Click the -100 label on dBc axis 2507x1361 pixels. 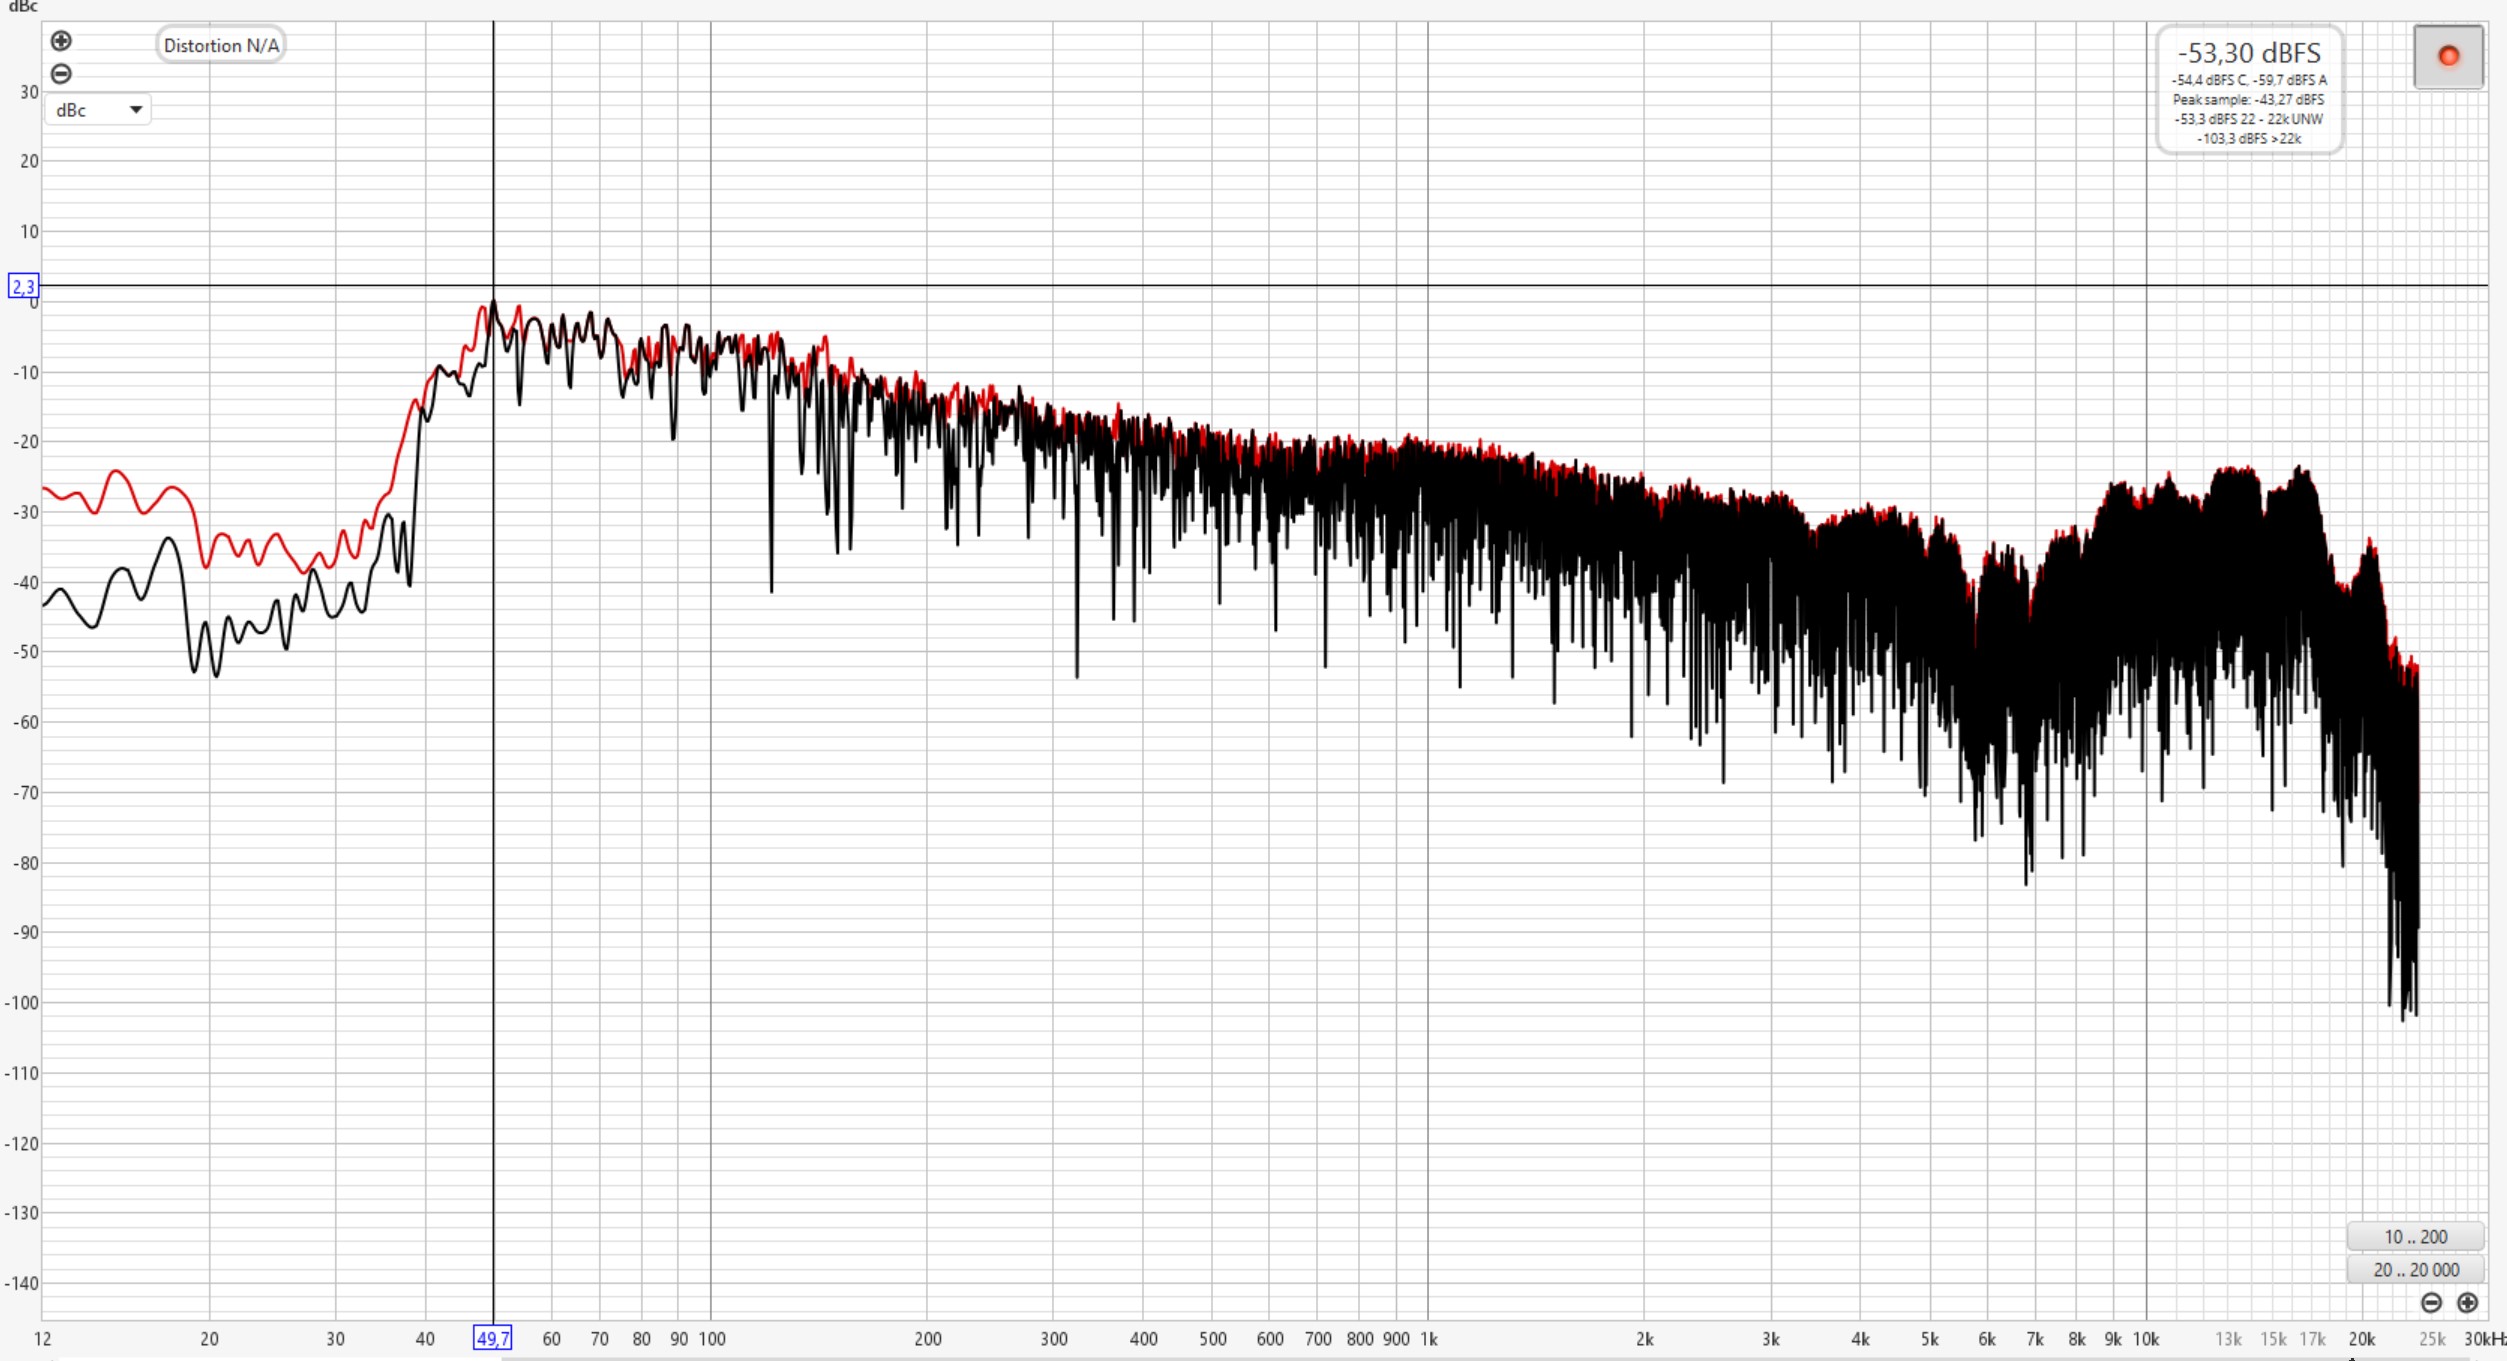(x=21, y=1003)
